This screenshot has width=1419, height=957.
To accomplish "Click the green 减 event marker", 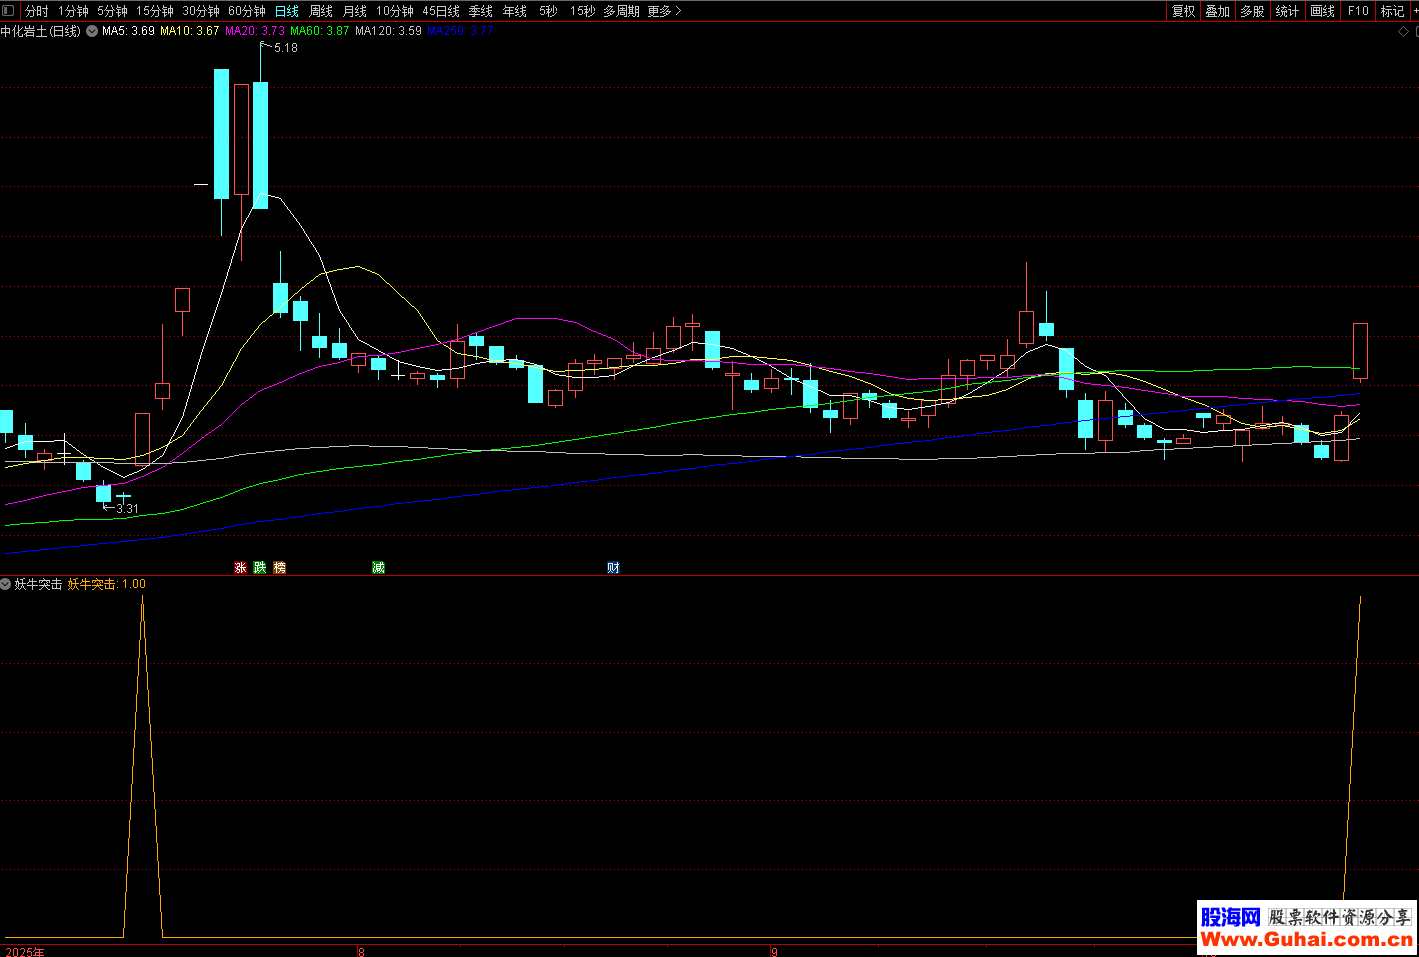I will [x=378, y=567].
